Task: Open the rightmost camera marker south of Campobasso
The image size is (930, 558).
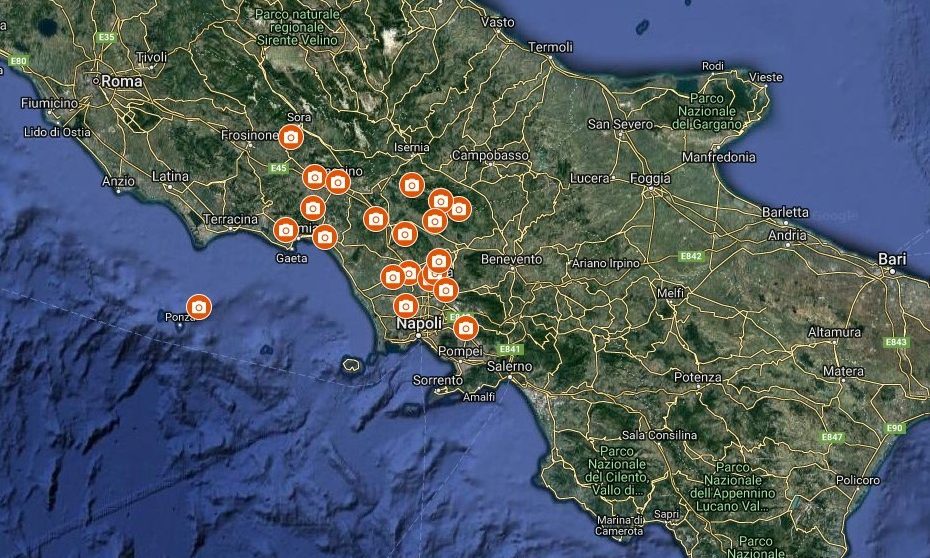Action: pyautogui.click(x=458, y=209)
